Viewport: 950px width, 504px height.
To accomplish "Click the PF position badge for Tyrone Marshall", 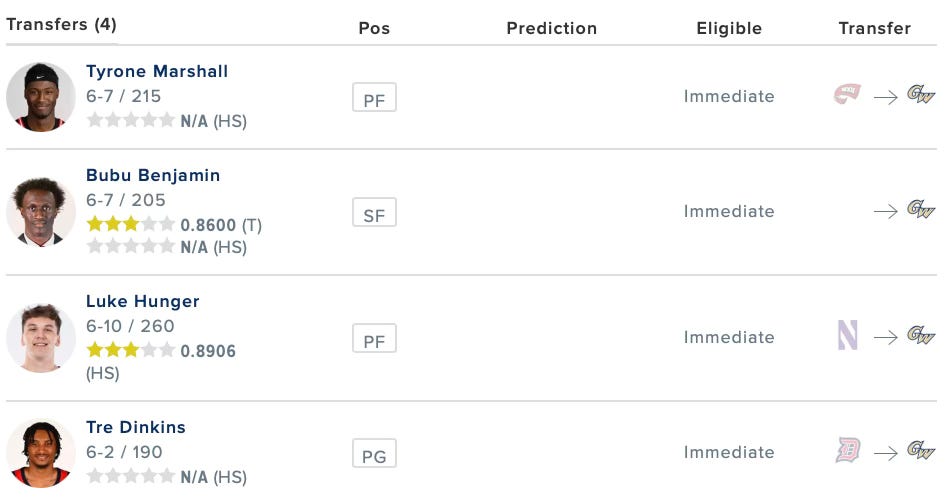I will pos(374,98).
